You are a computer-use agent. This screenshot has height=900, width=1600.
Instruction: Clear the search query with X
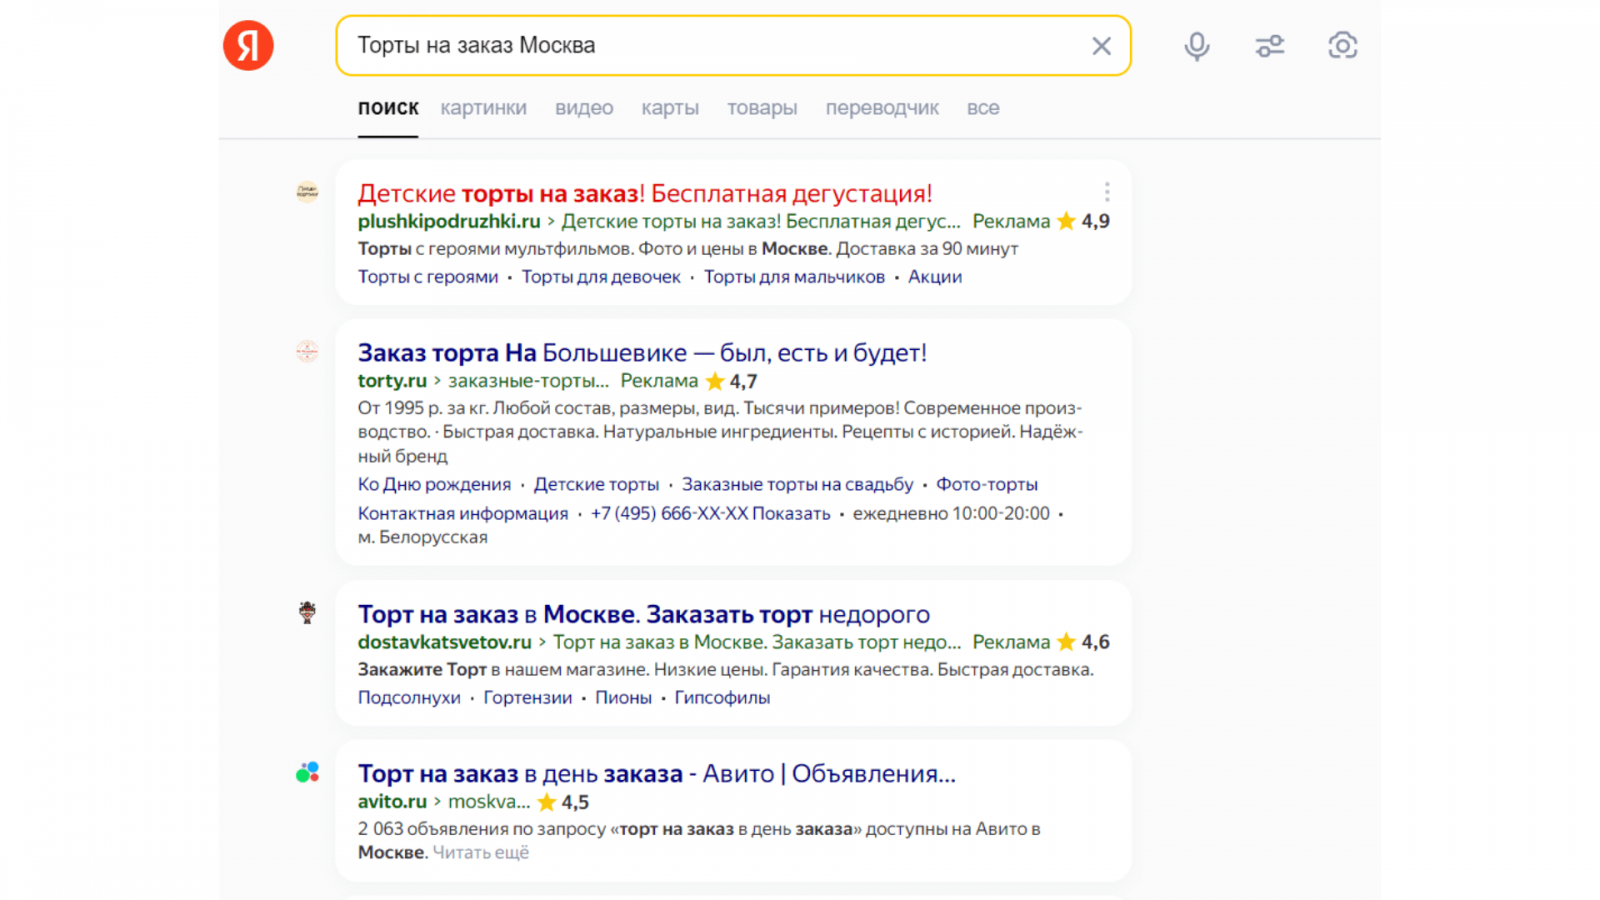pyautogui.click(x=1101, y=46)
